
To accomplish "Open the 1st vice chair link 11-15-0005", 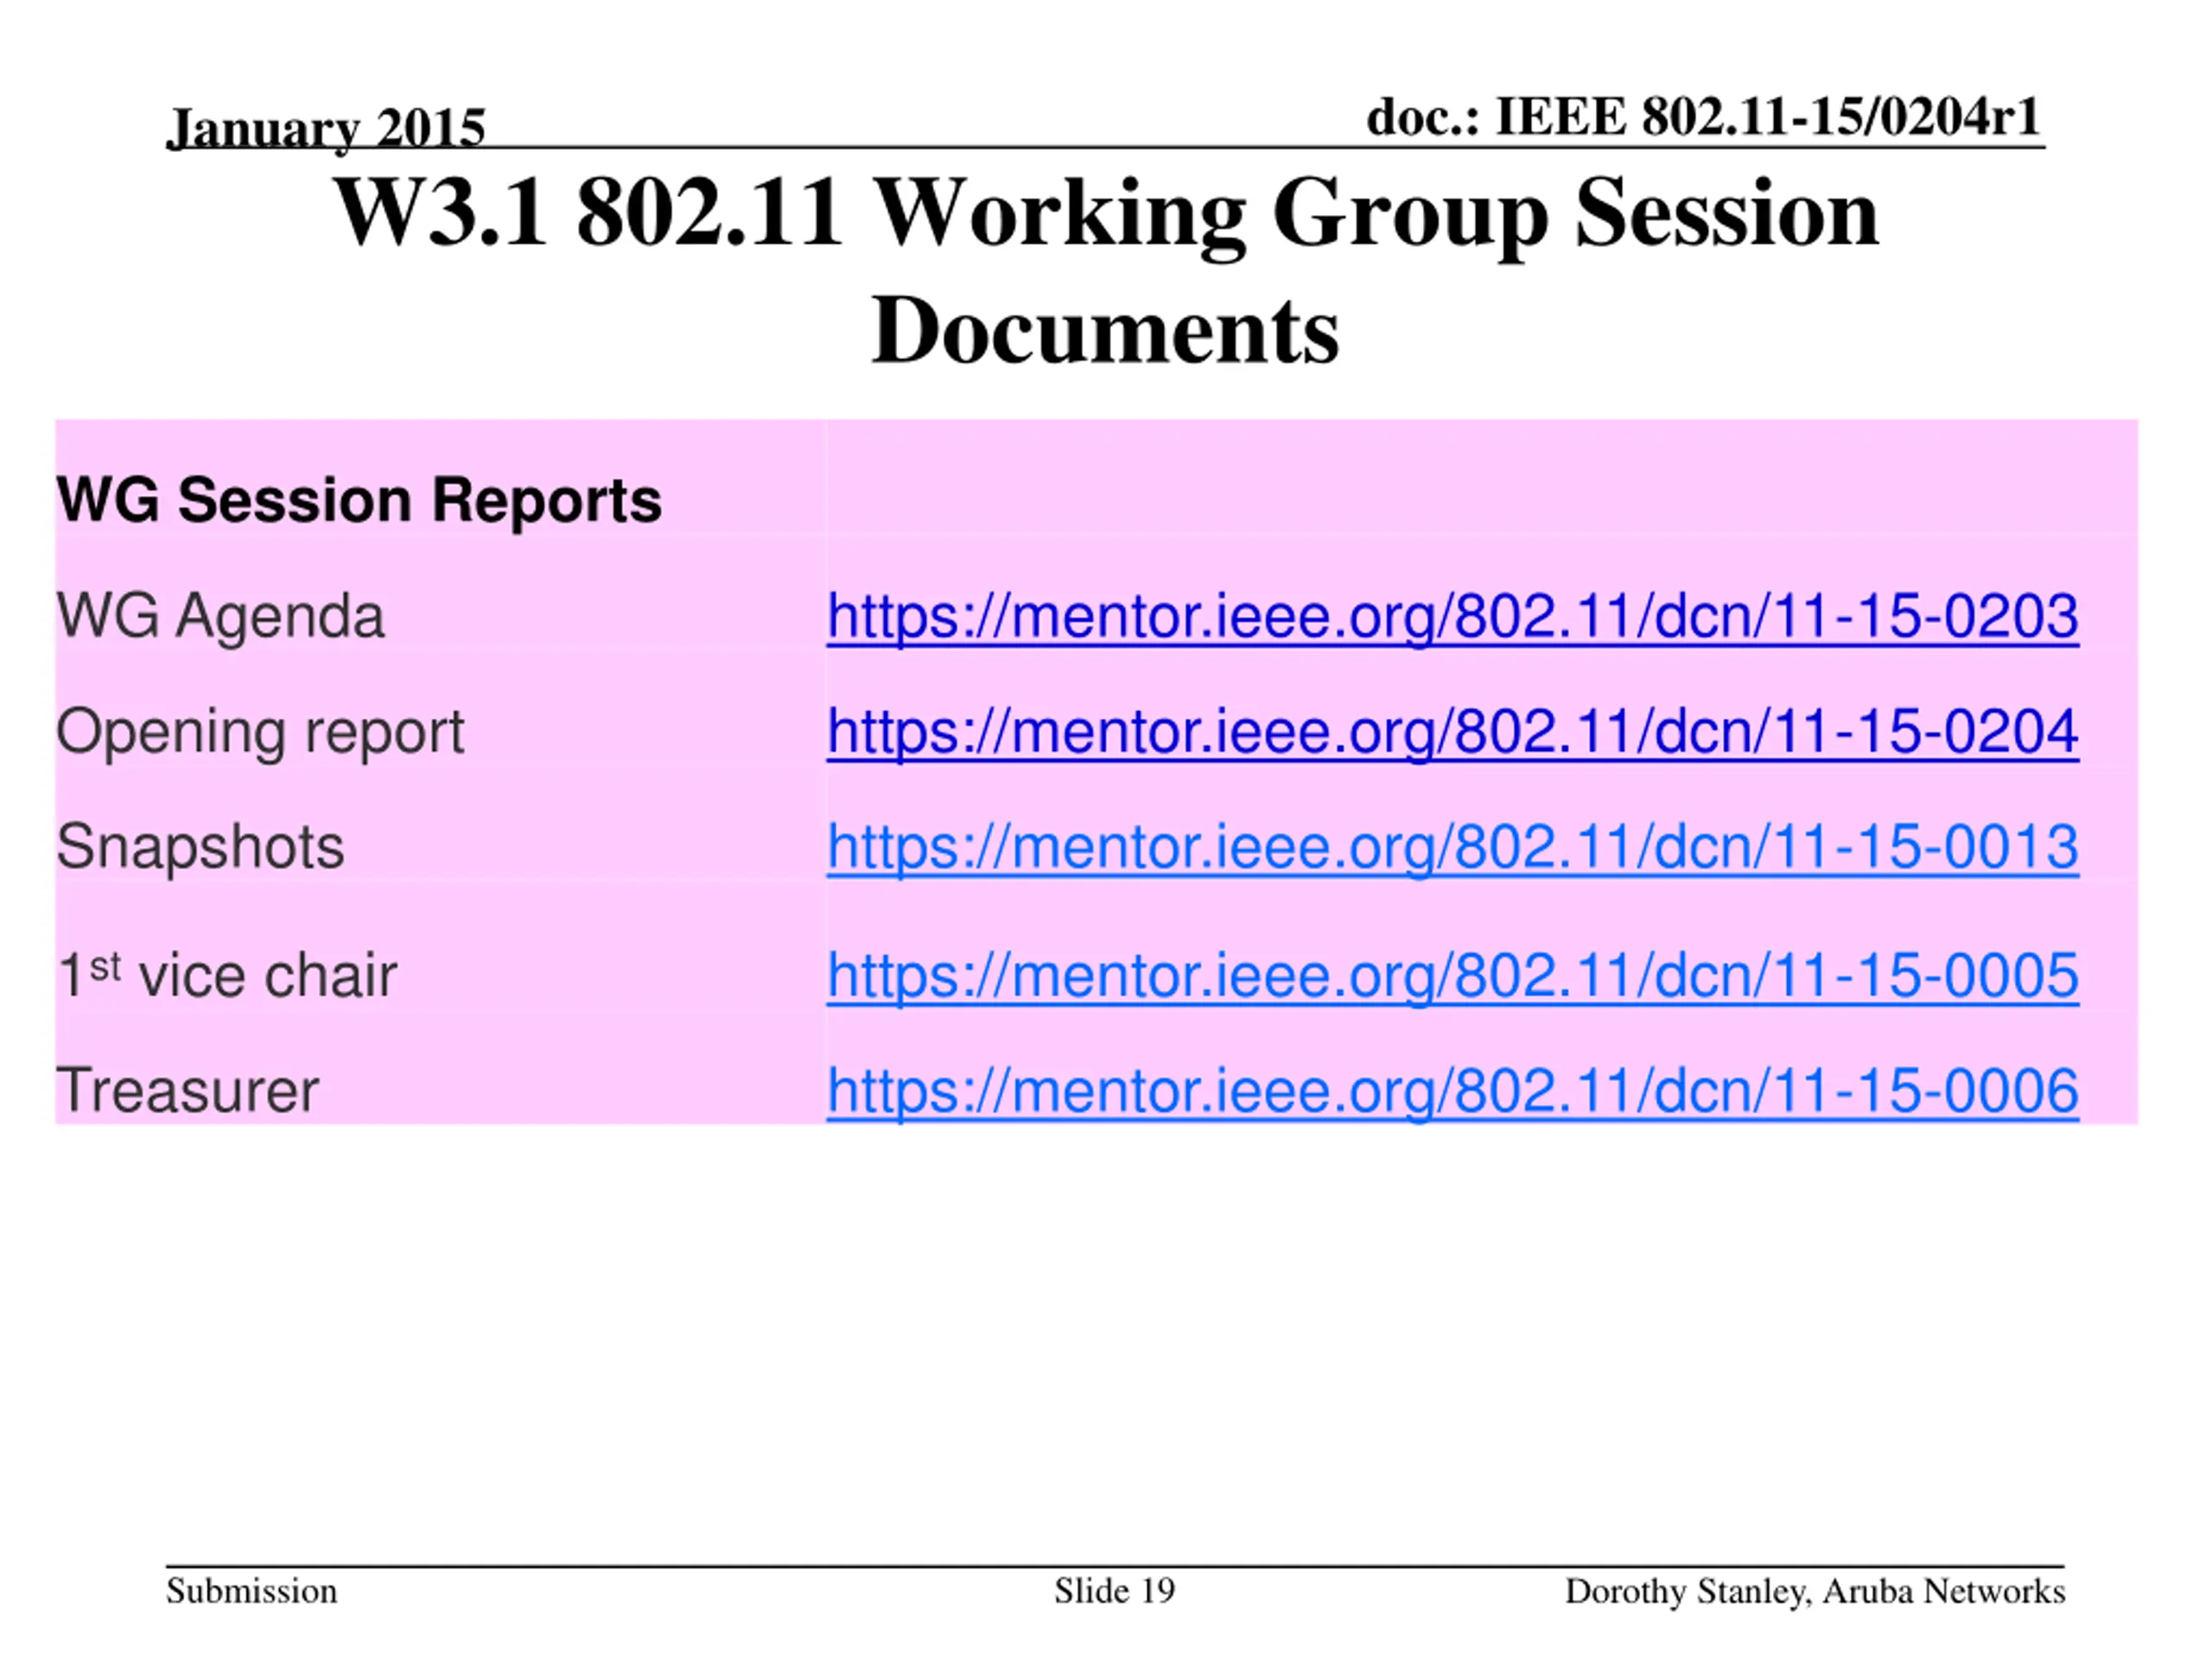I will point(1452,975).
